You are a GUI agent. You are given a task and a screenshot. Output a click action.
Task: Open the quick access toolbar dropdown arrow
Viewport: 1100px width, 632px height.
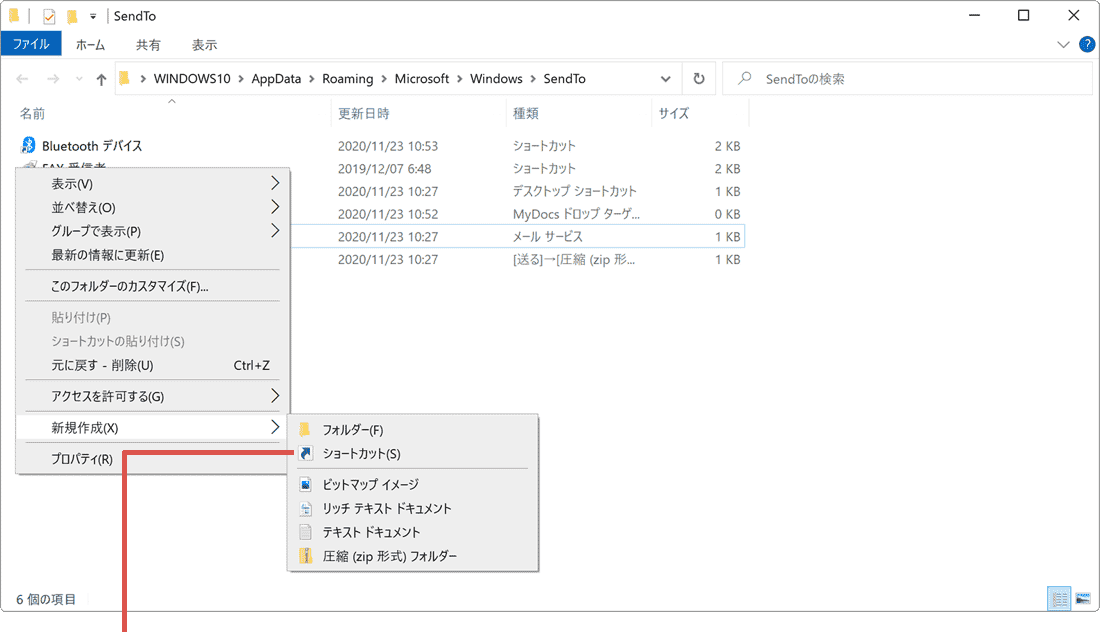tap(93, 16)
